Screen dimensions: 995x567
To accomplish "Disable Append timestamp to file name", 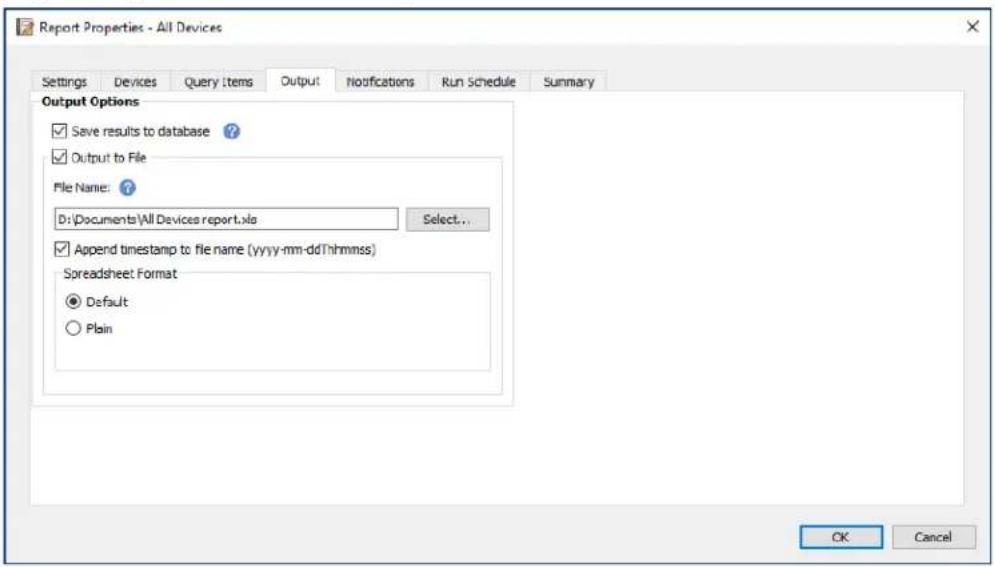I will pyautogui.click(x=60, y=248).
